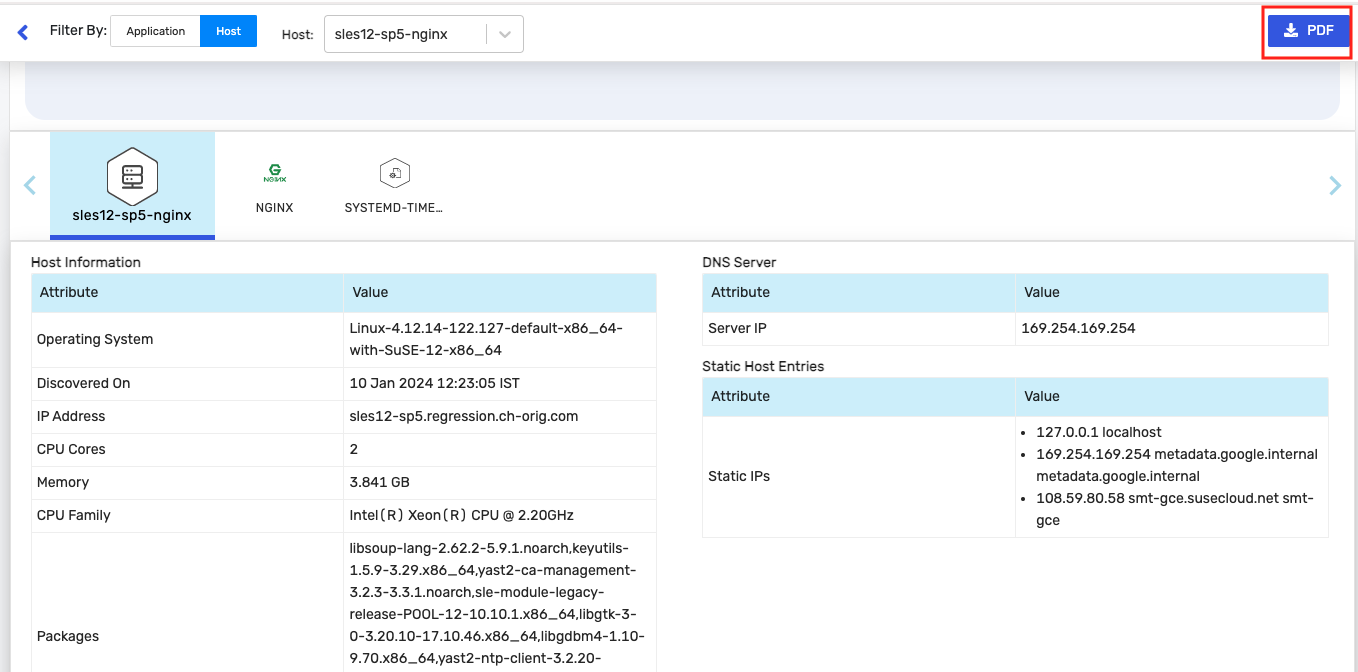Click the DNS Server heading
The image size is (1358, 672).
click(x=739, y=262)
